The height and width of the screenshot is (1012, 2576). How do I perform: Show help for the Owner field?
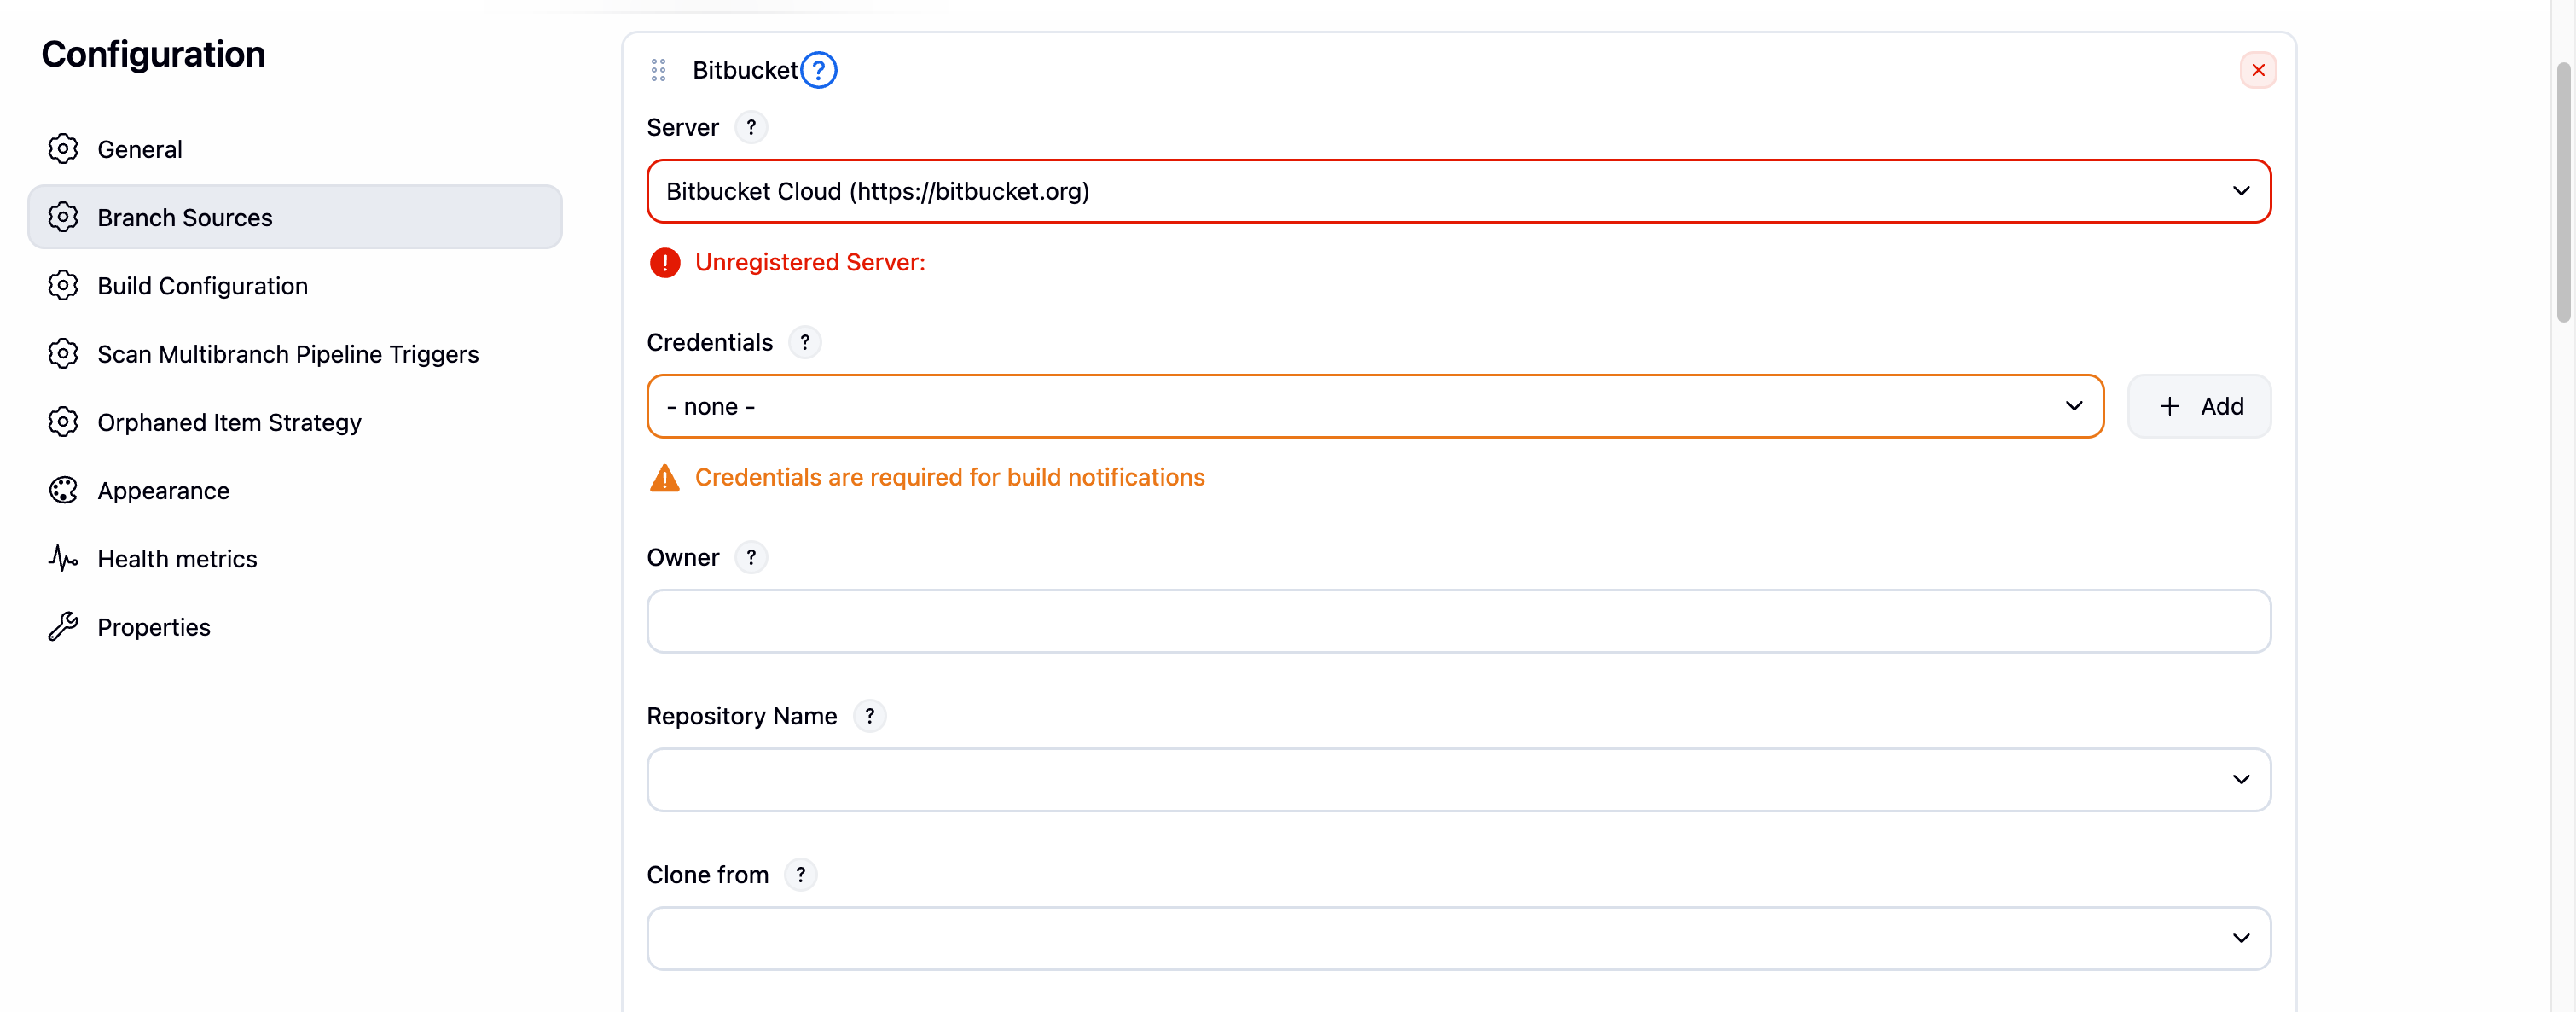coord(751,557)
